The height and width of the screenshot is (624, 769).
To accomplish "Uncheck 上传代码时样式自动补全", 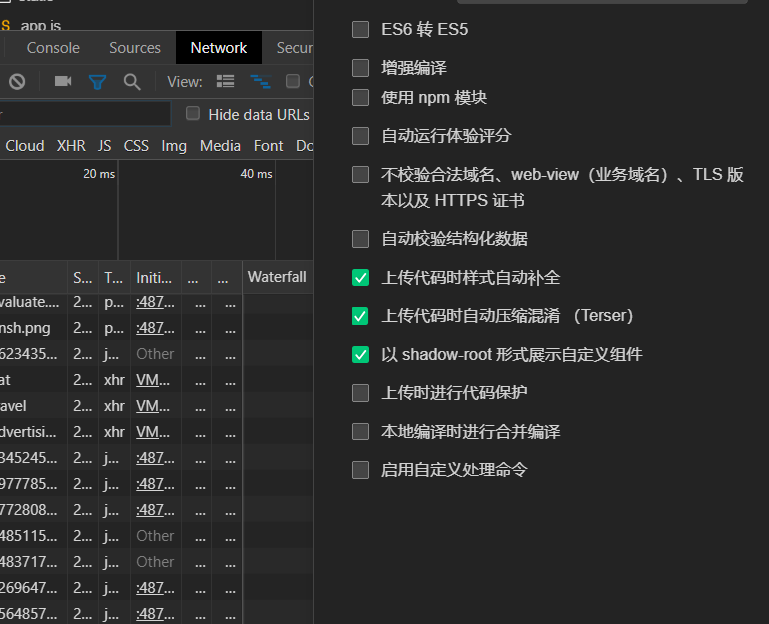I will [360, 278].
